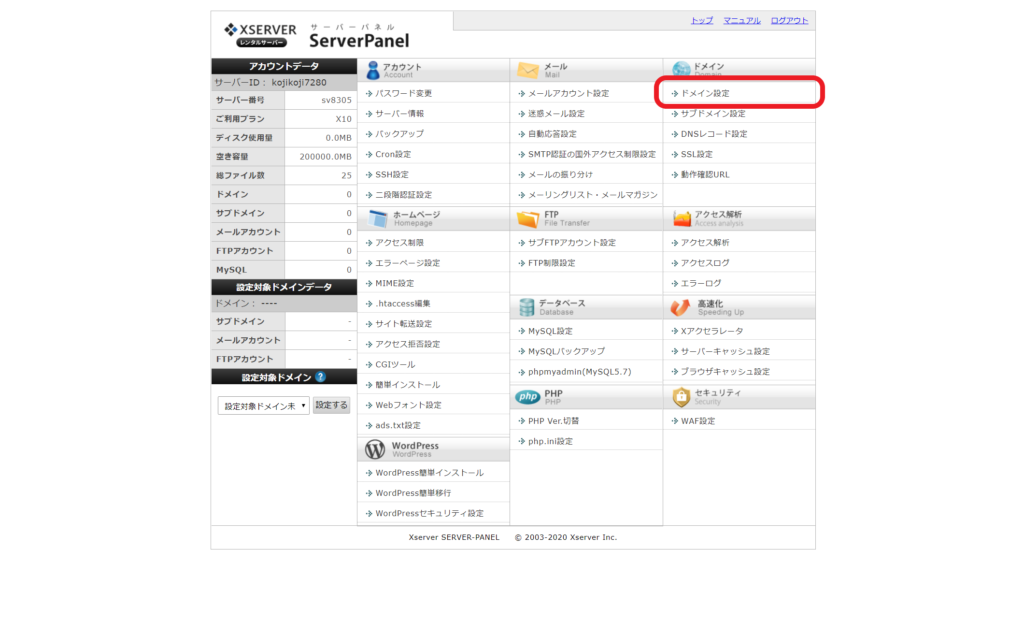
Task: Open WAF設定
Action: coord(698,421)
